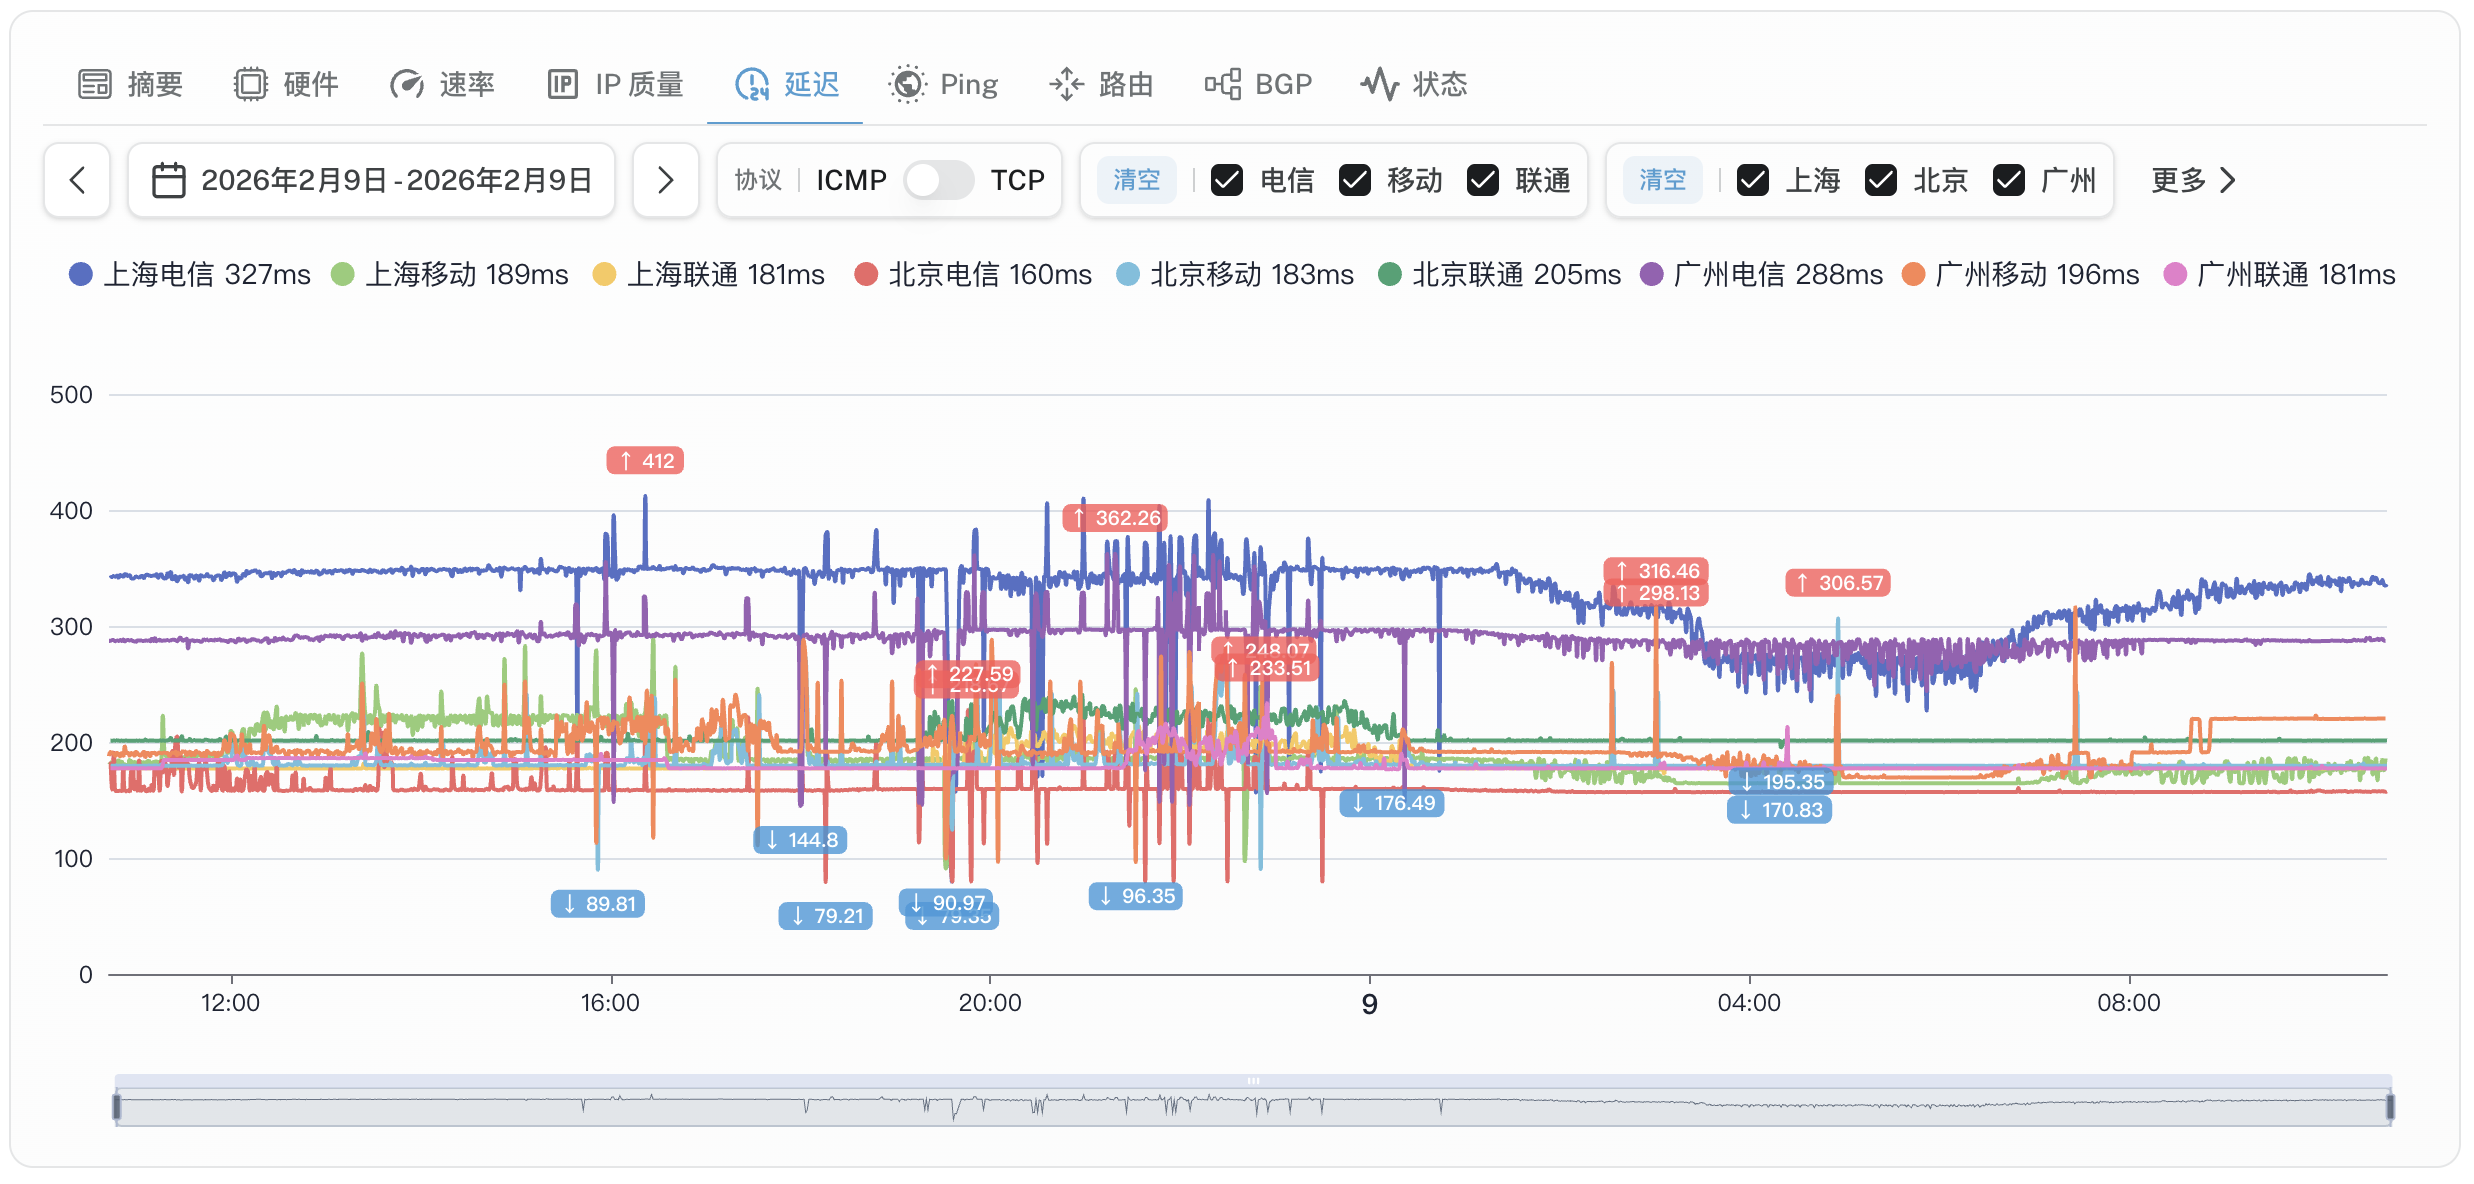Click the summary (摘要) tab icon
The height and width of the screenshot is (1184, 2474).
coord(95,84)
